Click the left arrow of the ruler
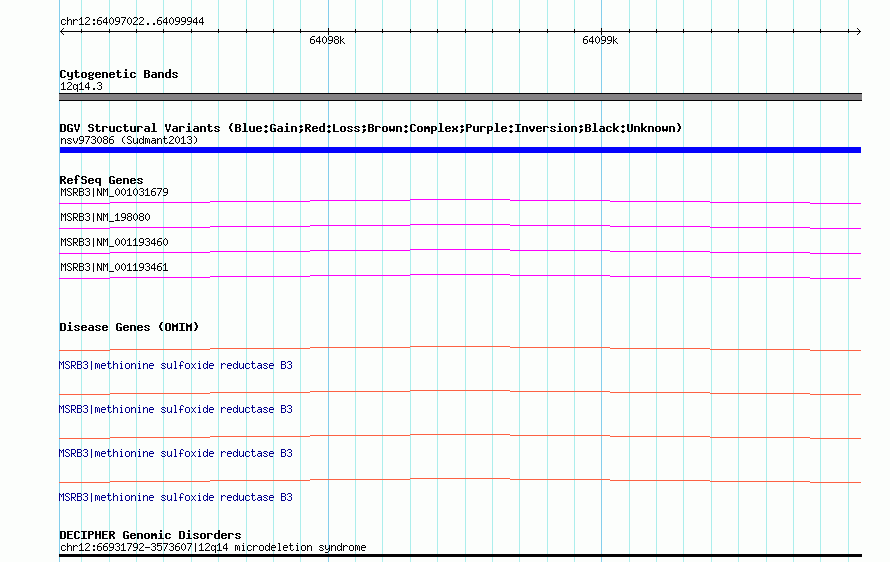890x562 pixels. (x=62, y=32)
